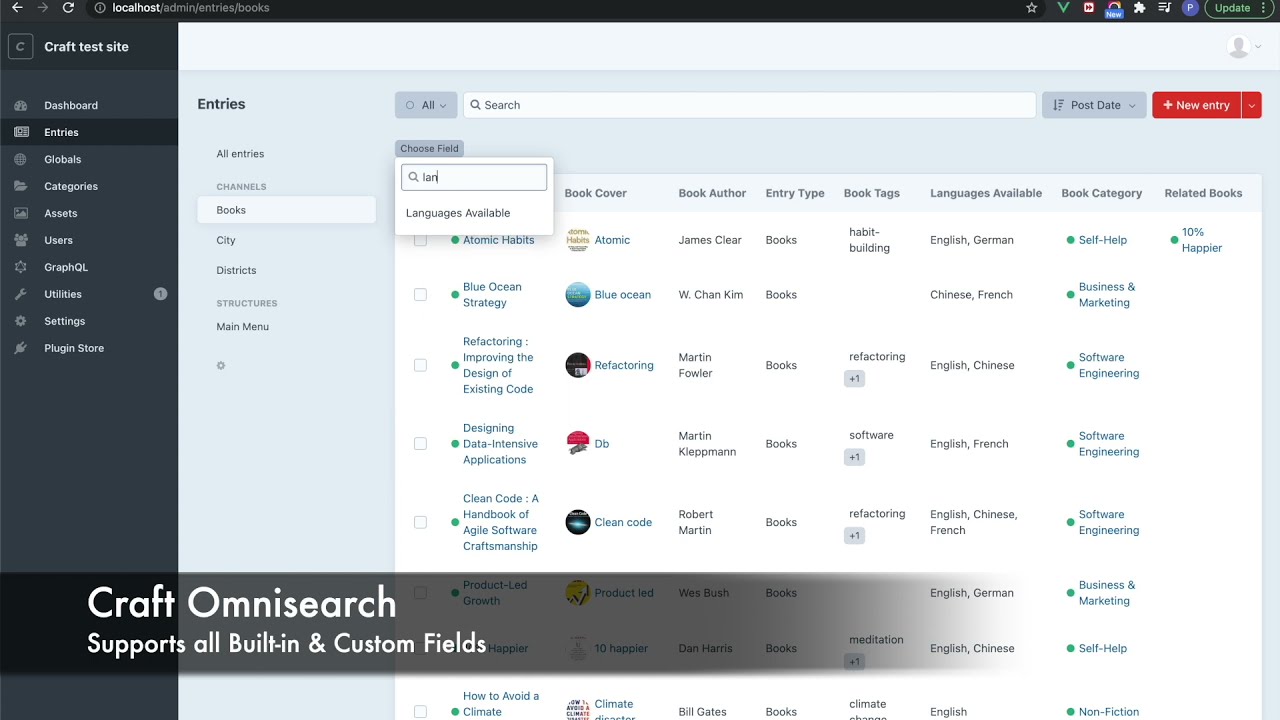This screenshot has height=720, width=1280.
Task: Open Business & Marketing for Blue Ocean
Action: (1106, 295)
